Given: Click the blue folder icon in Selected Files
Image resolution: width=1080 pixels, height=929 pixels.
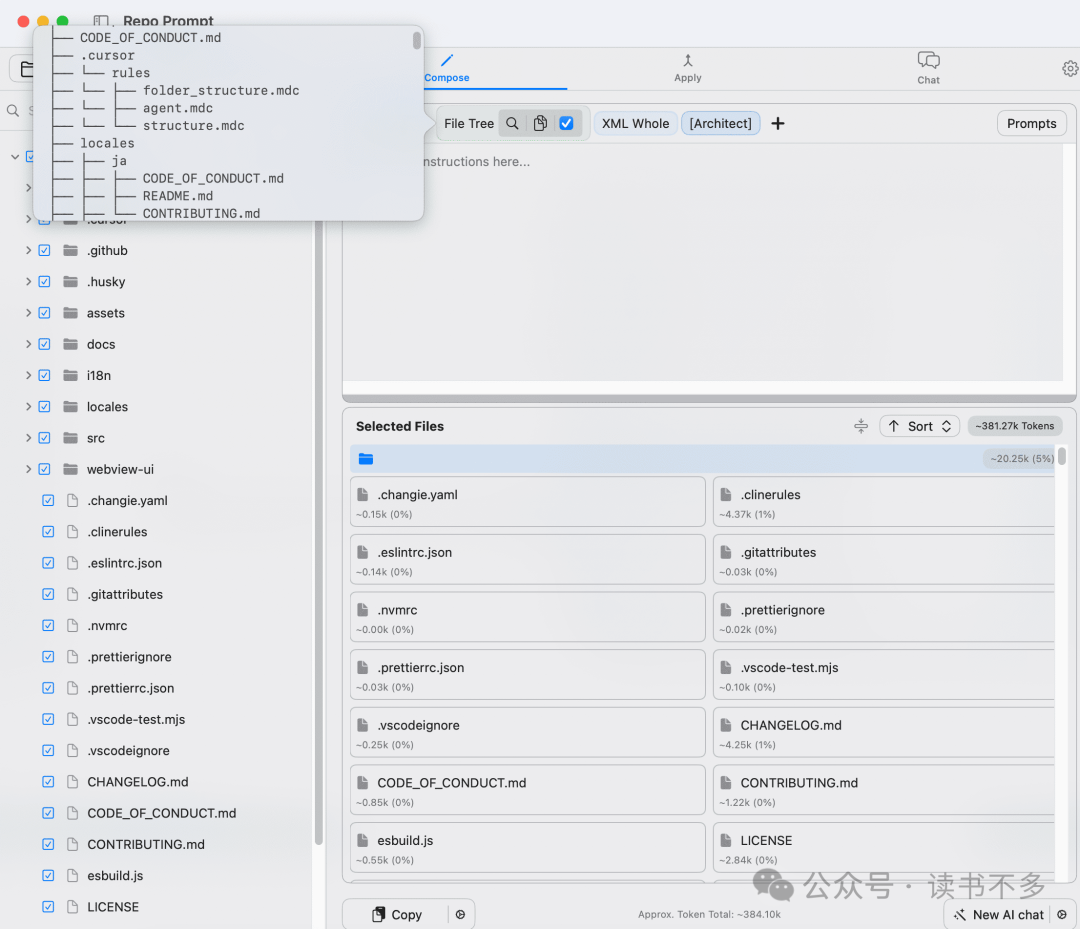Looking at the screenshot, I should (x=366, y=459).
